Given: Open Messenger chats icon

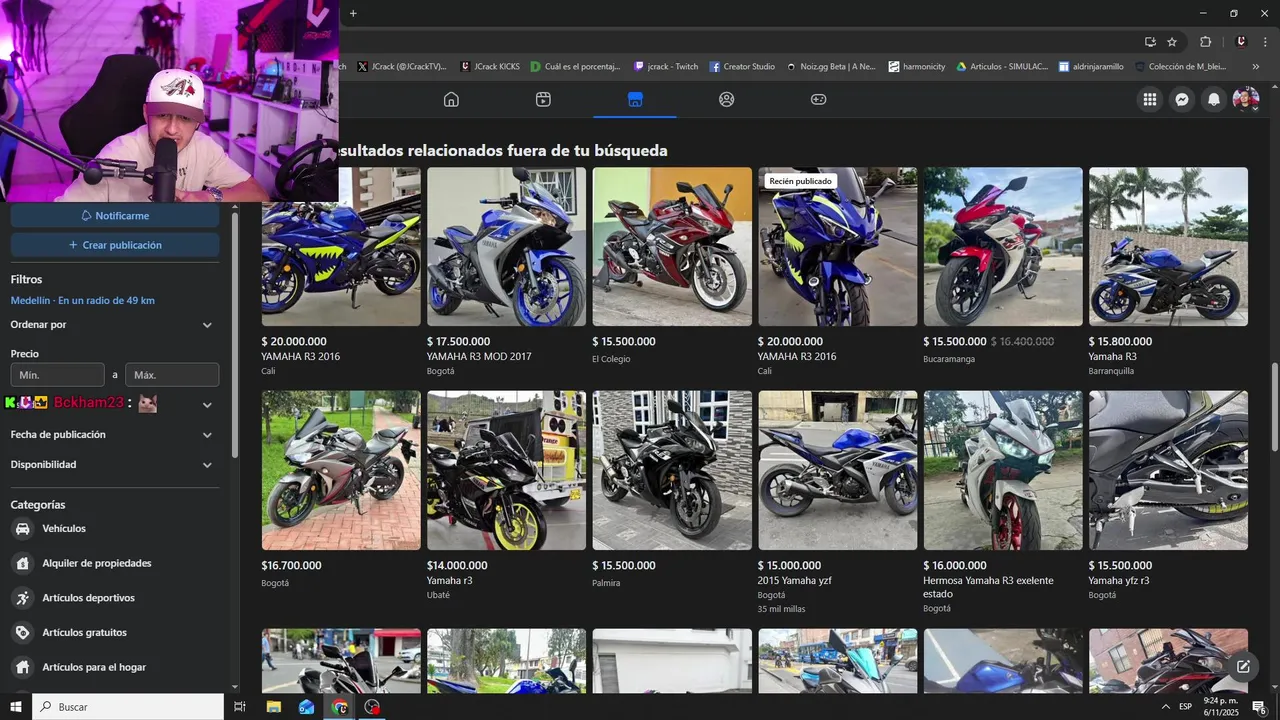Looking at the screenshot, I should pyautogui.click(x=1182, y=99).
